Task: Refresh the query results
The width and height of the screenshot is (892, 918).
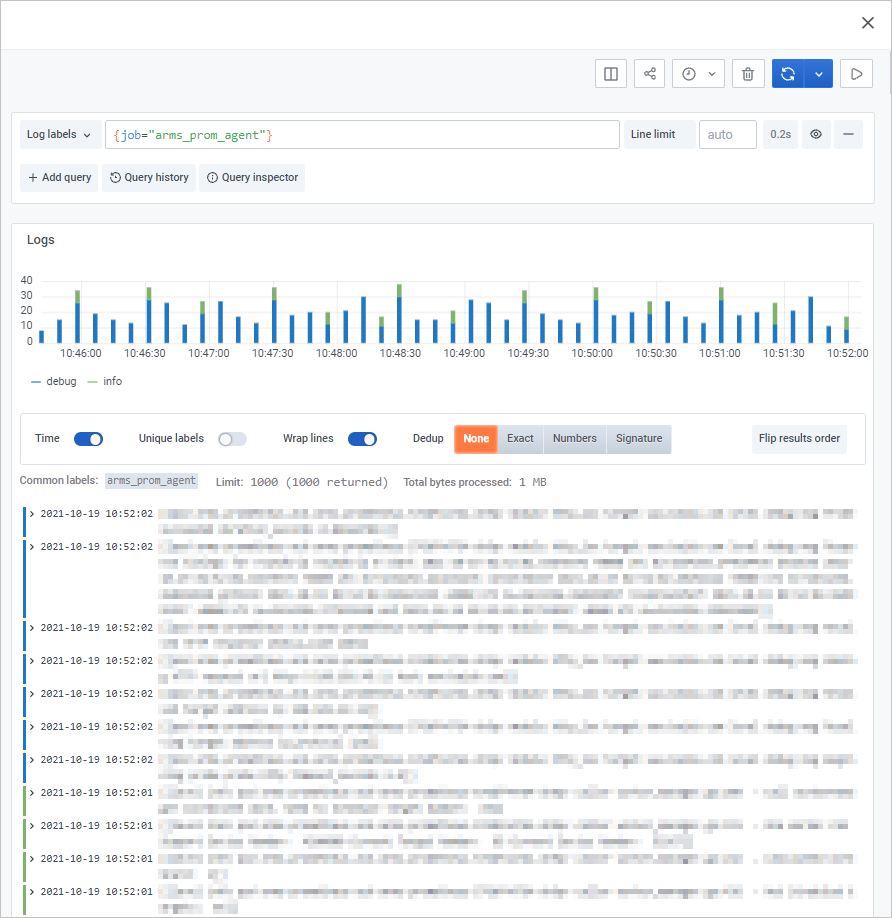Action: tap(789, 73)
